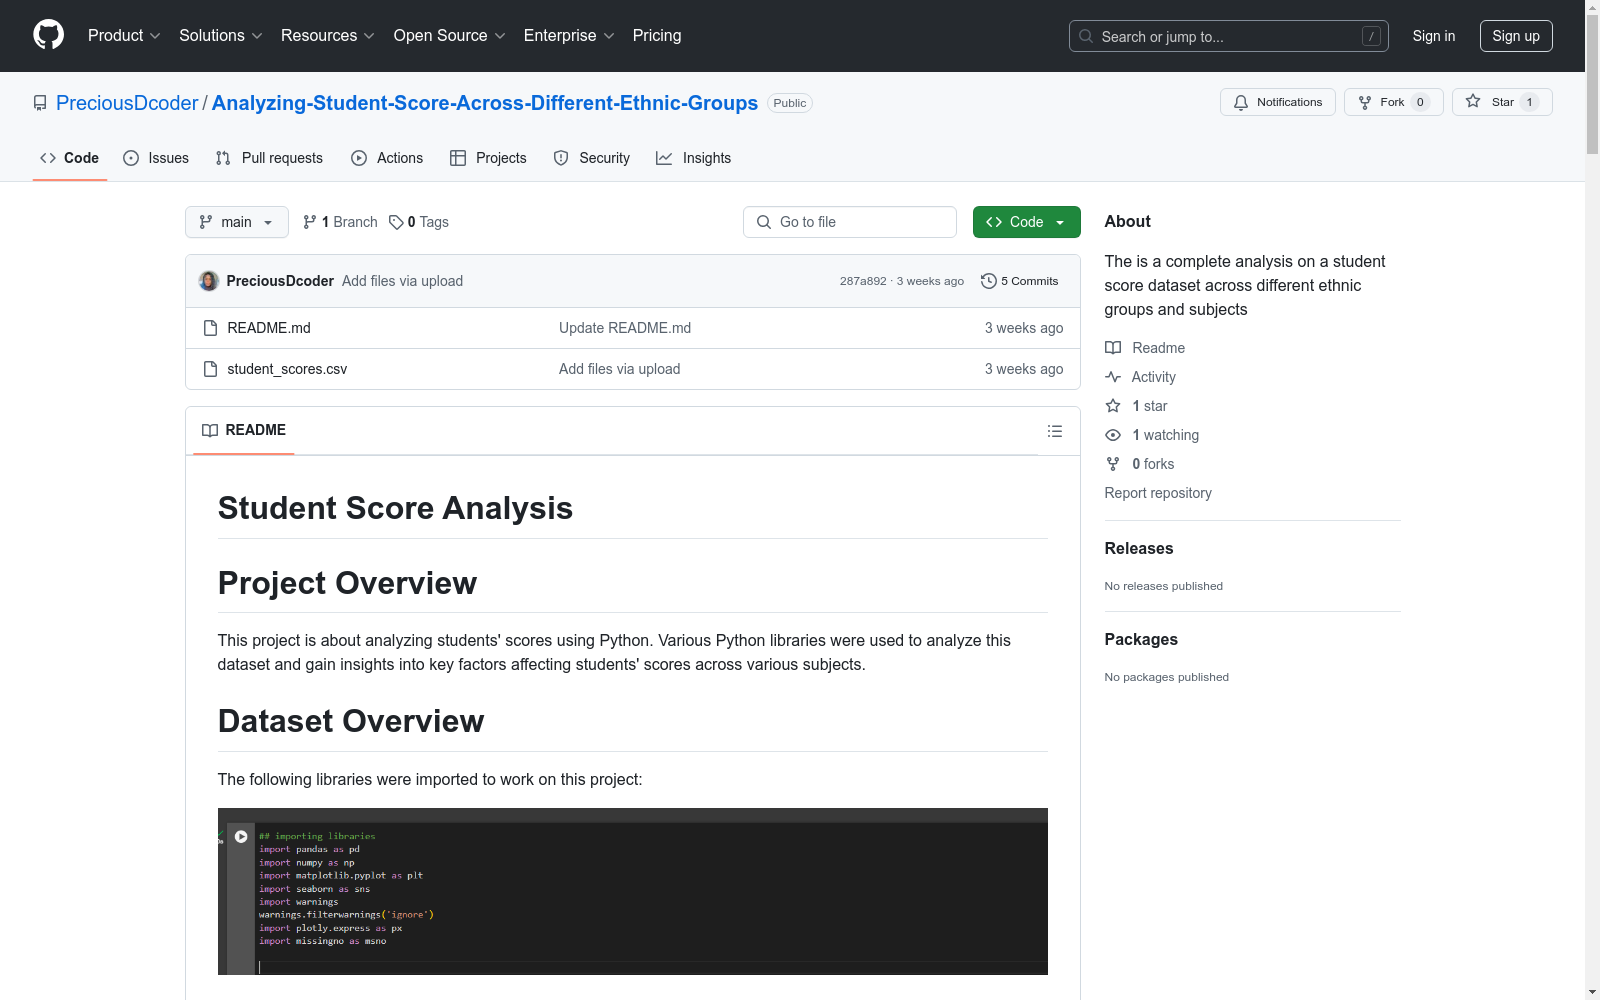The height and width of the screenshot is (1000, 1600).
Task: Click Report repository
Action: pyautogui.click(x=1158, y=493)
